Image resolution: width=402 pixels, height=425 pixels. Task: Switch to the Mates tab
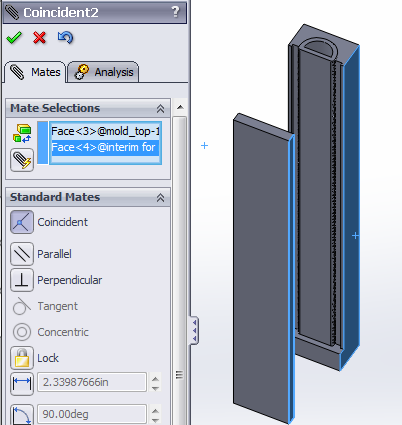tap(35, 72)
